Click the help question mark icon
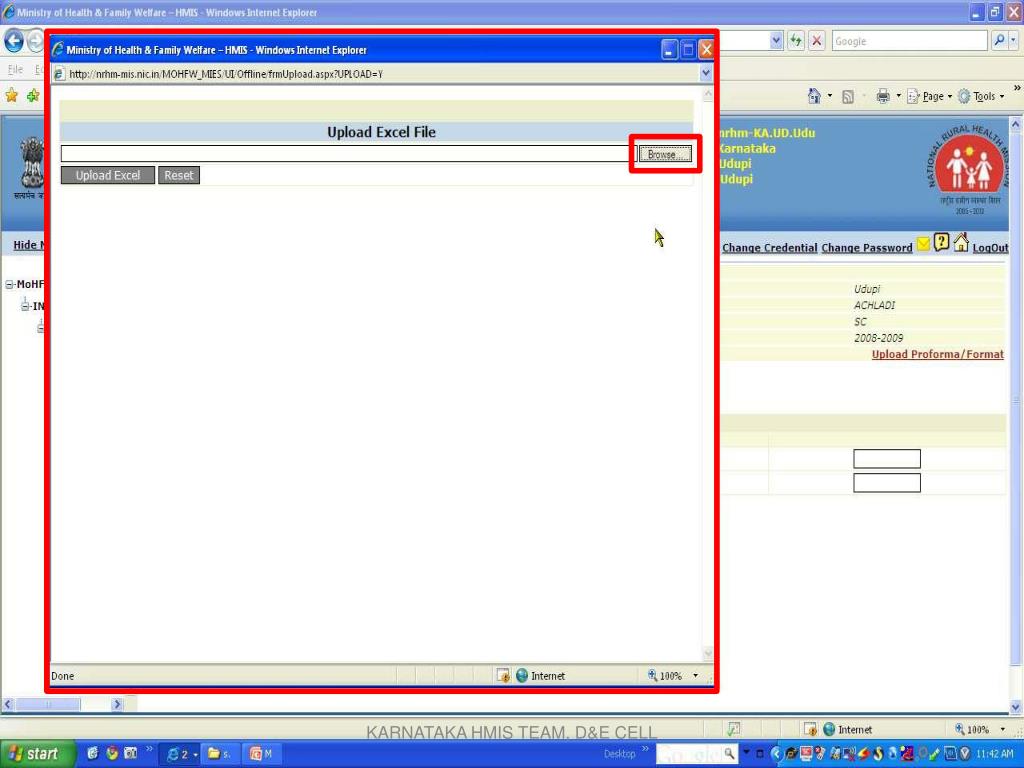The height and width of the screenshot is (768, 1024). pos(941,242)
